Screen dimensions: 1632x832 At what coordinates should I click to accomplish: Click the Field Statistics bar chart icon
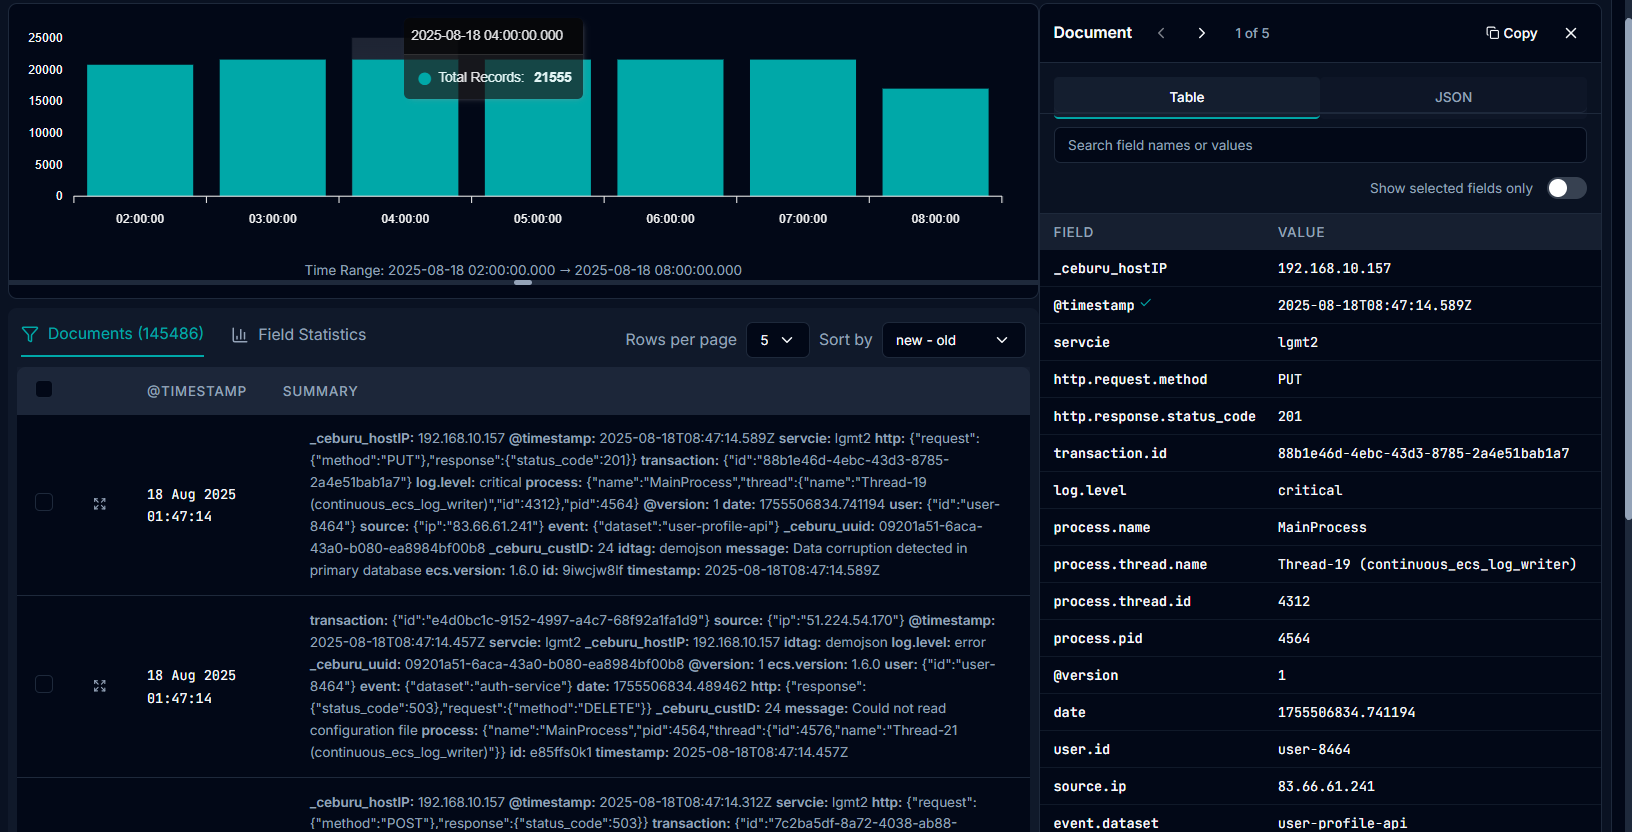tap(240, 335)
